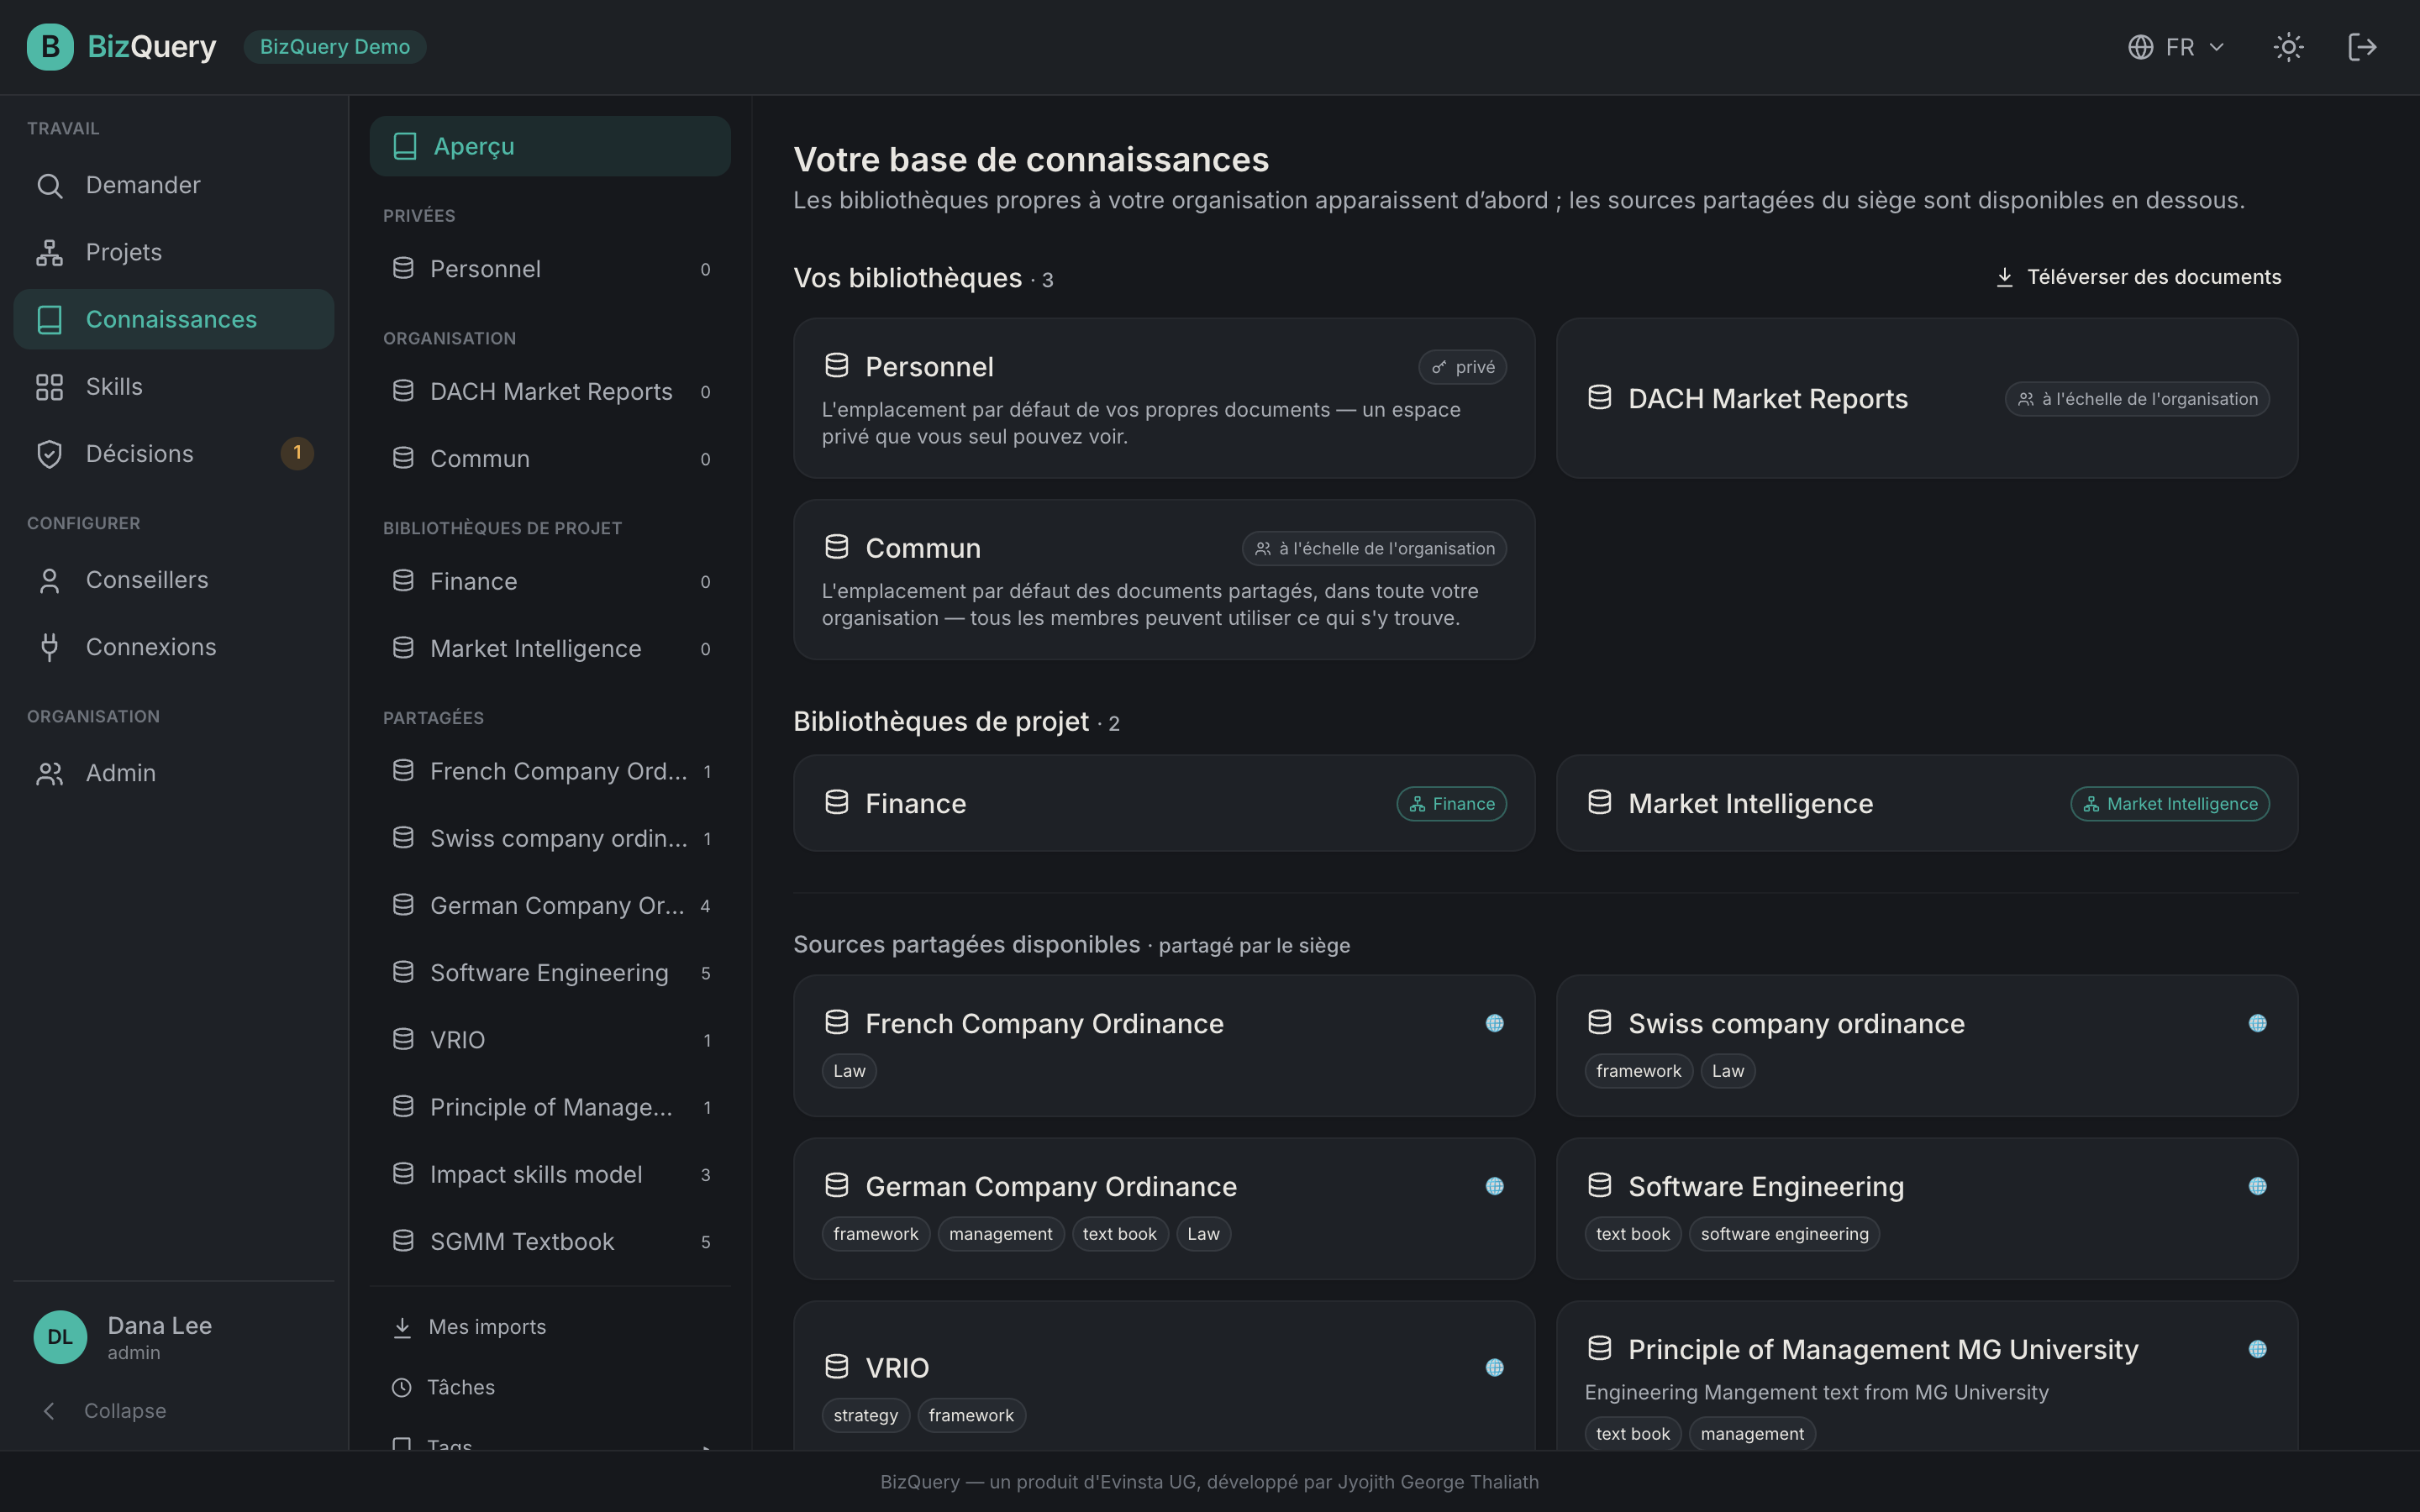Open VRIO in the shared list
The height and width of the screenshot is (1512, 2420).
tap(550, 1040)
